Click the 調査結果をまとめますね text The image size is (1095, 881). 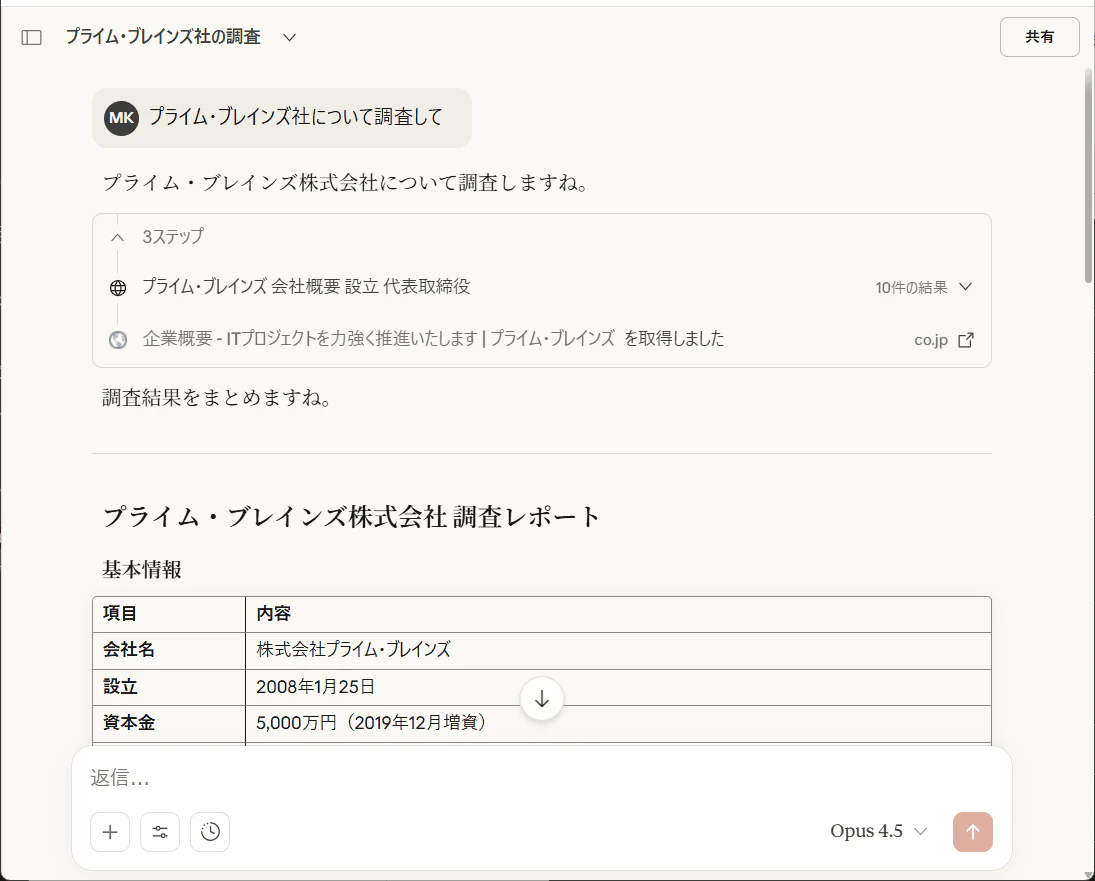[217, 397]
